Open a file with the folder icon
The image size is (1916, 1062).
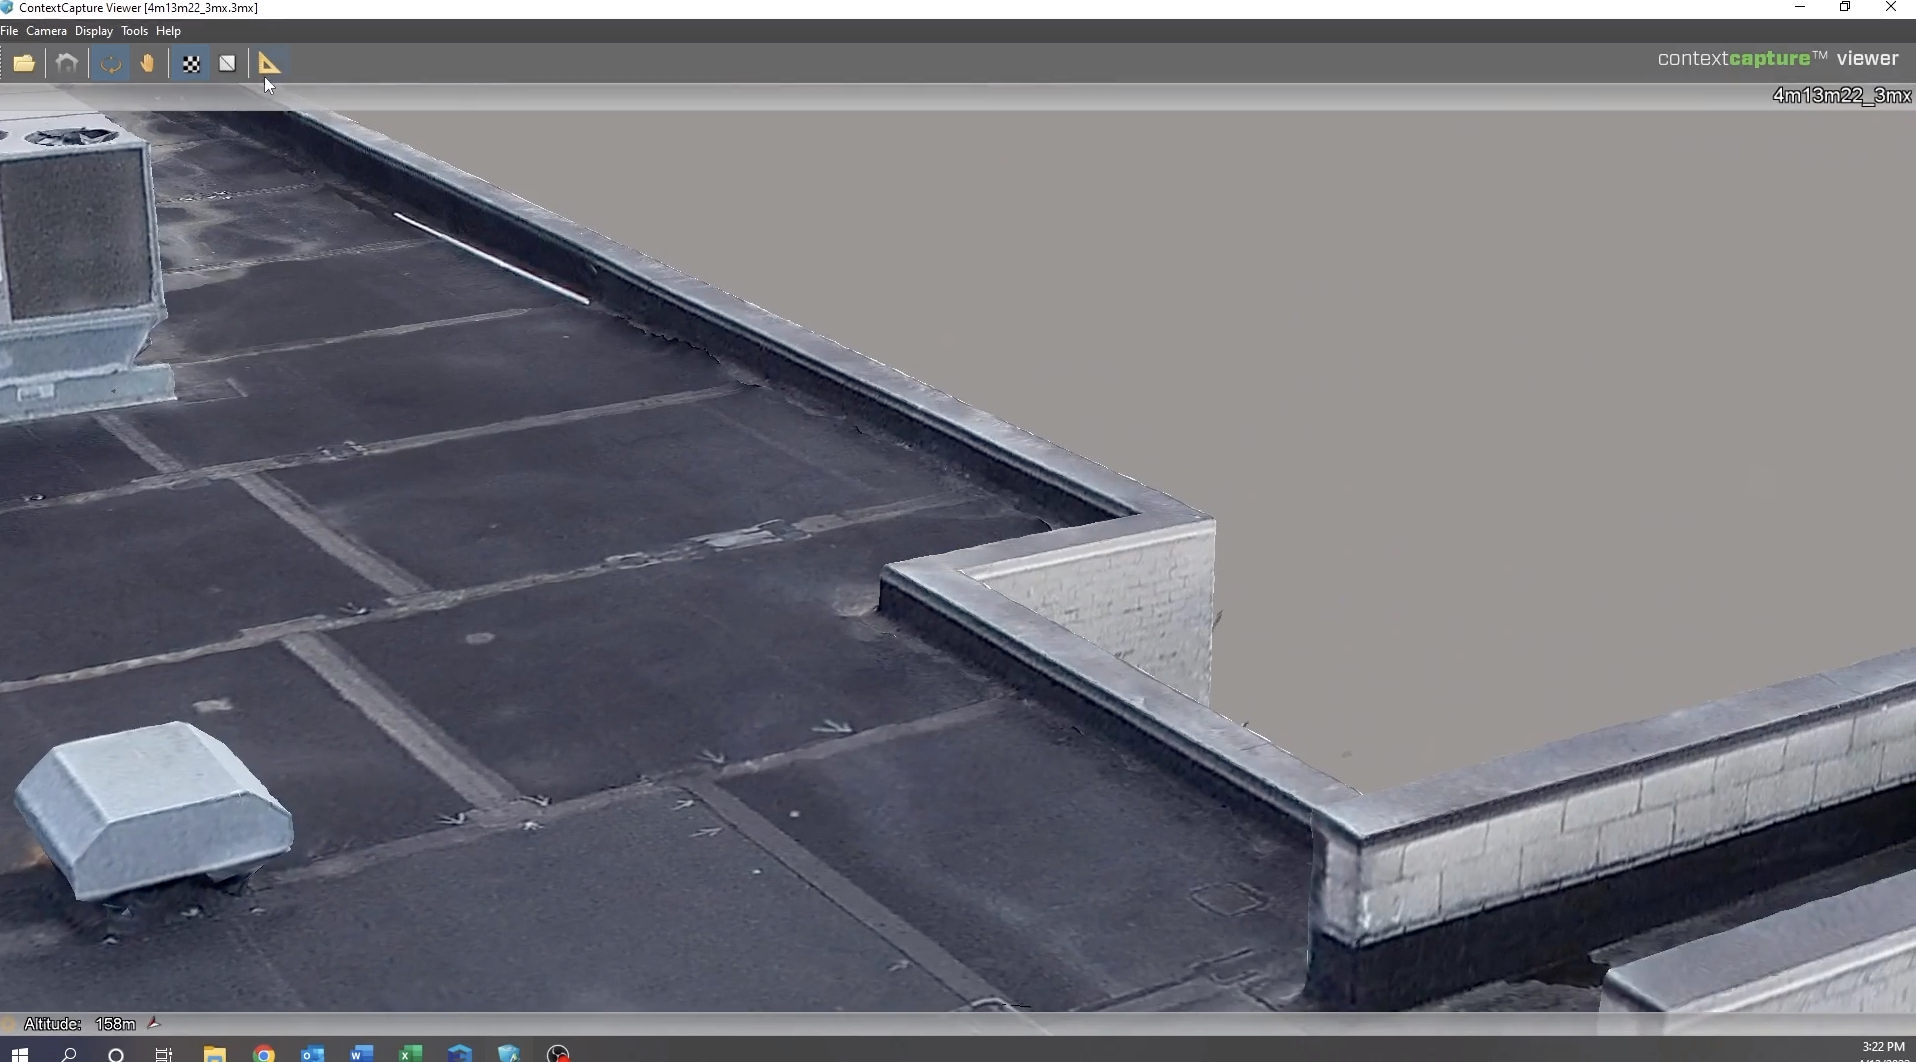24,64
